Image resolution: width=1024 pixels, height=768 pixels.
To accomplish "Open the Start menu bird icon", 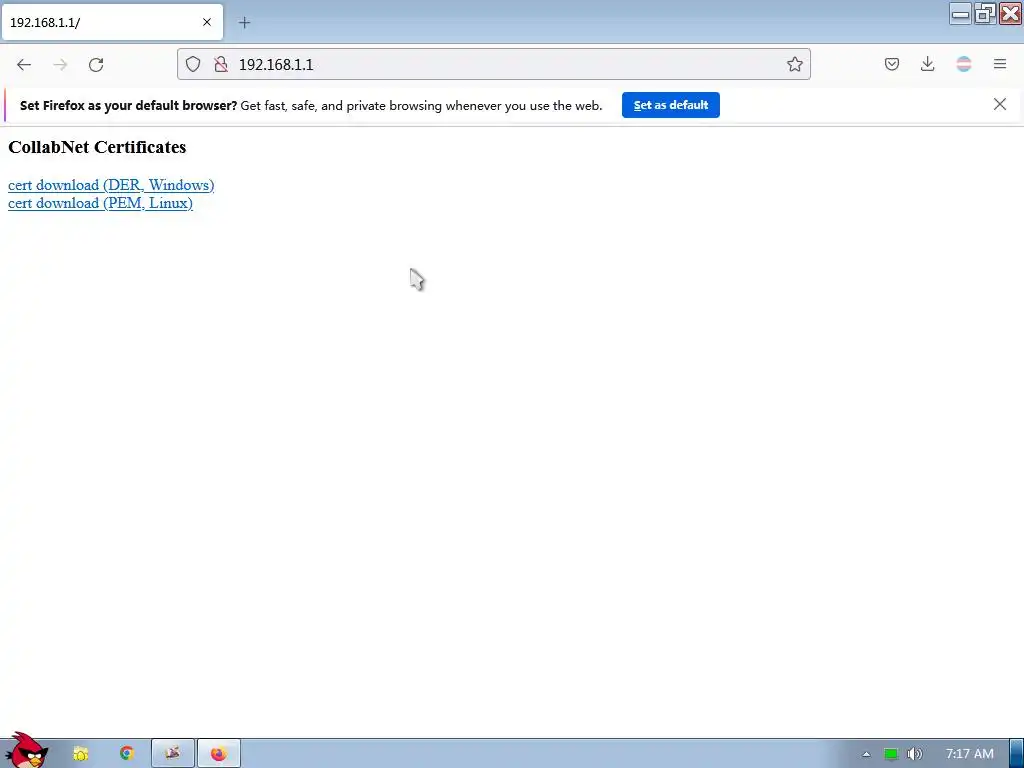I will click(26, 751).
